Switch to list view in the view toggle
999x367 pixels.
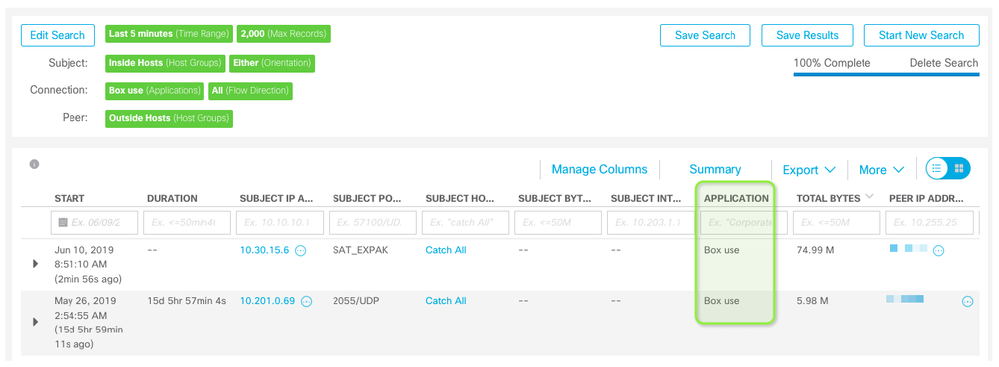(937, 169)
